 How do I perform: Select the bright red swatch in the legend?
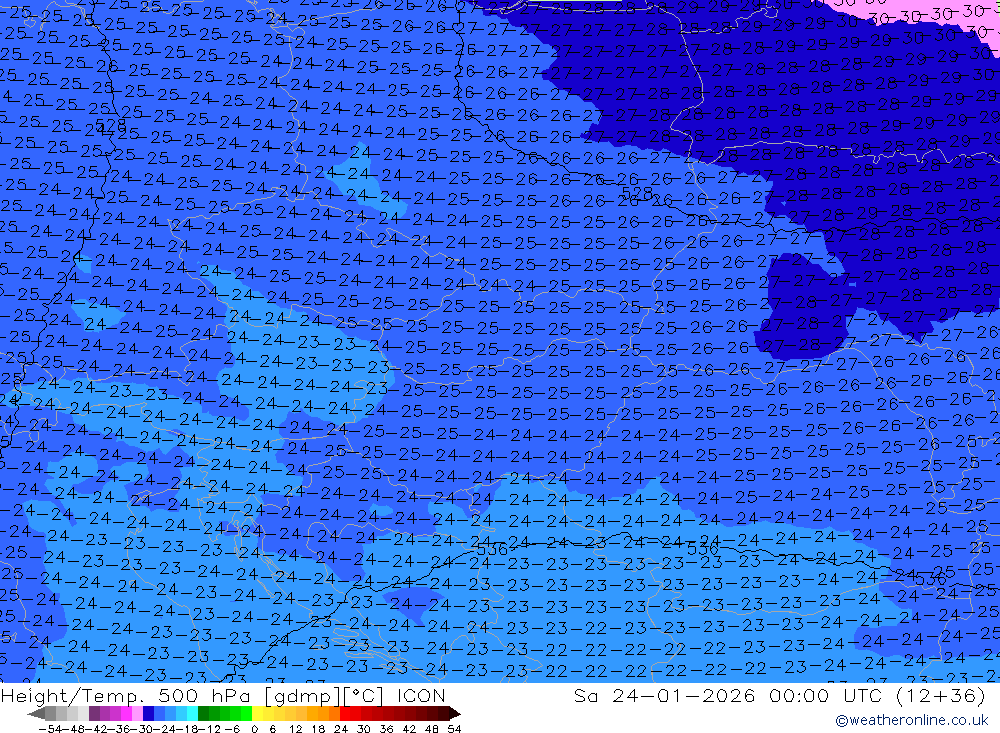[345, 714]
